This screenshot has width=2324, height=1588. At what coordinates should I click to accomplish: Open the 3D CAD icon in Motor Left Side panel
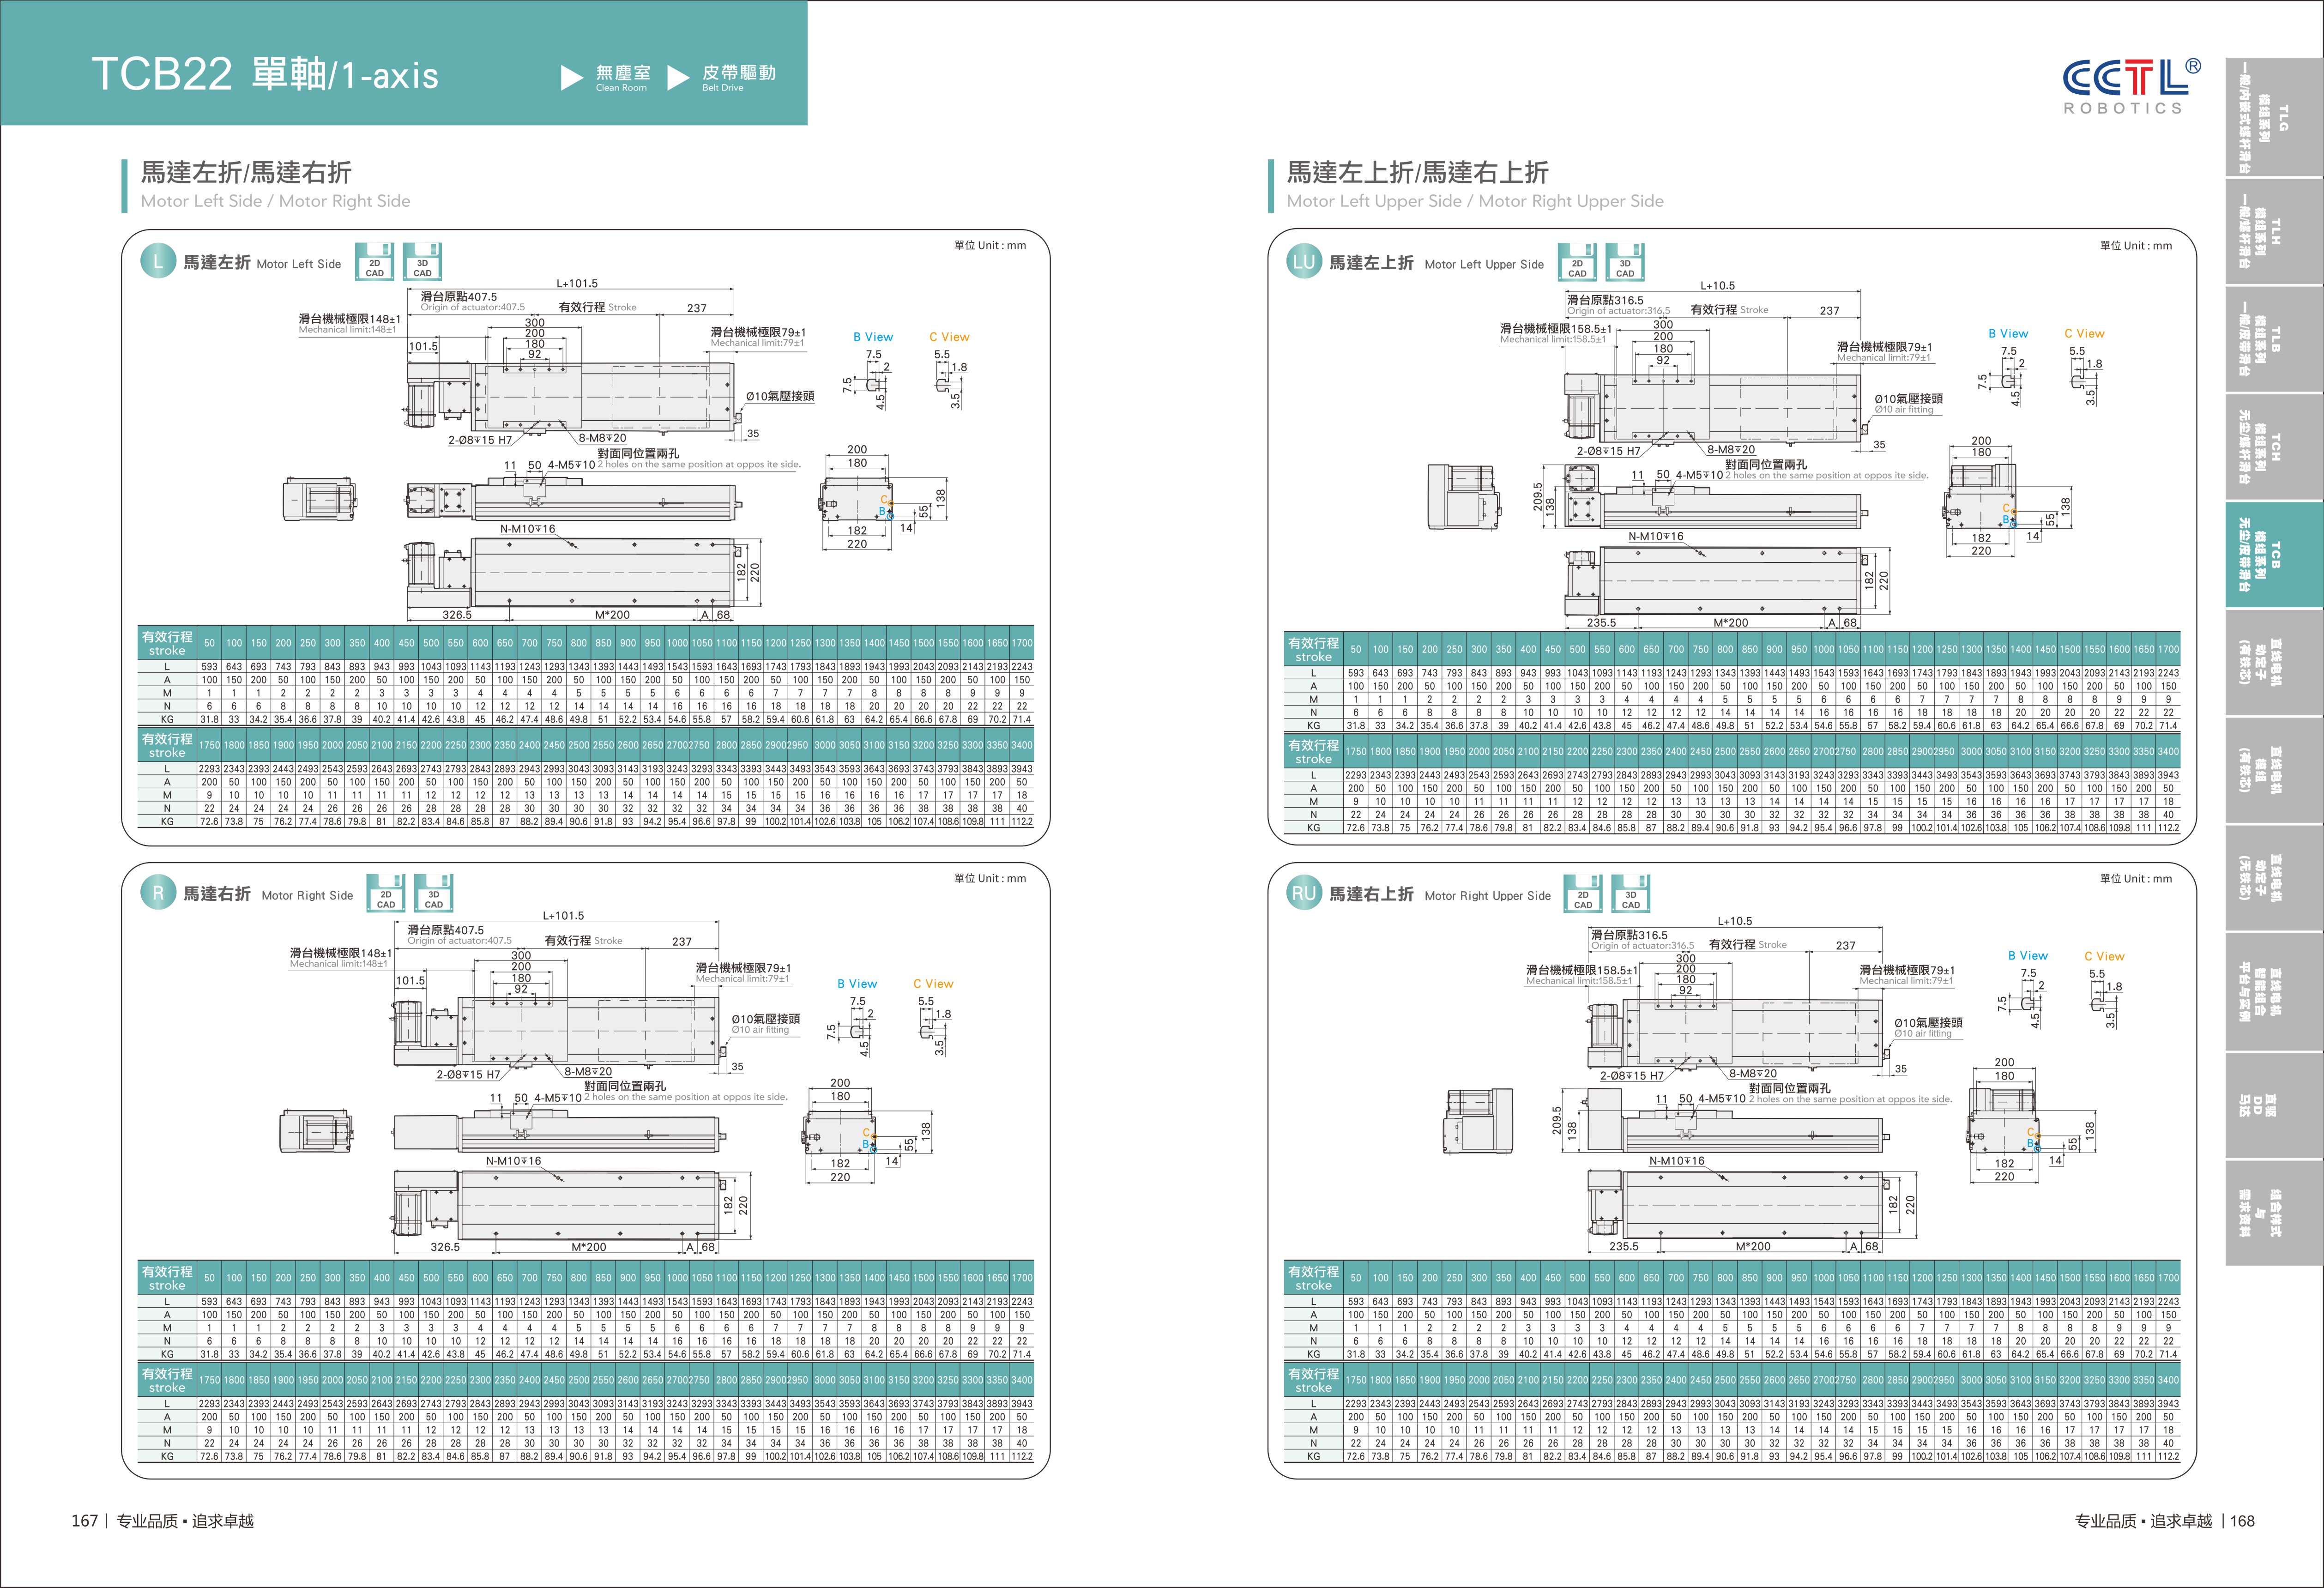click(423, 261)
